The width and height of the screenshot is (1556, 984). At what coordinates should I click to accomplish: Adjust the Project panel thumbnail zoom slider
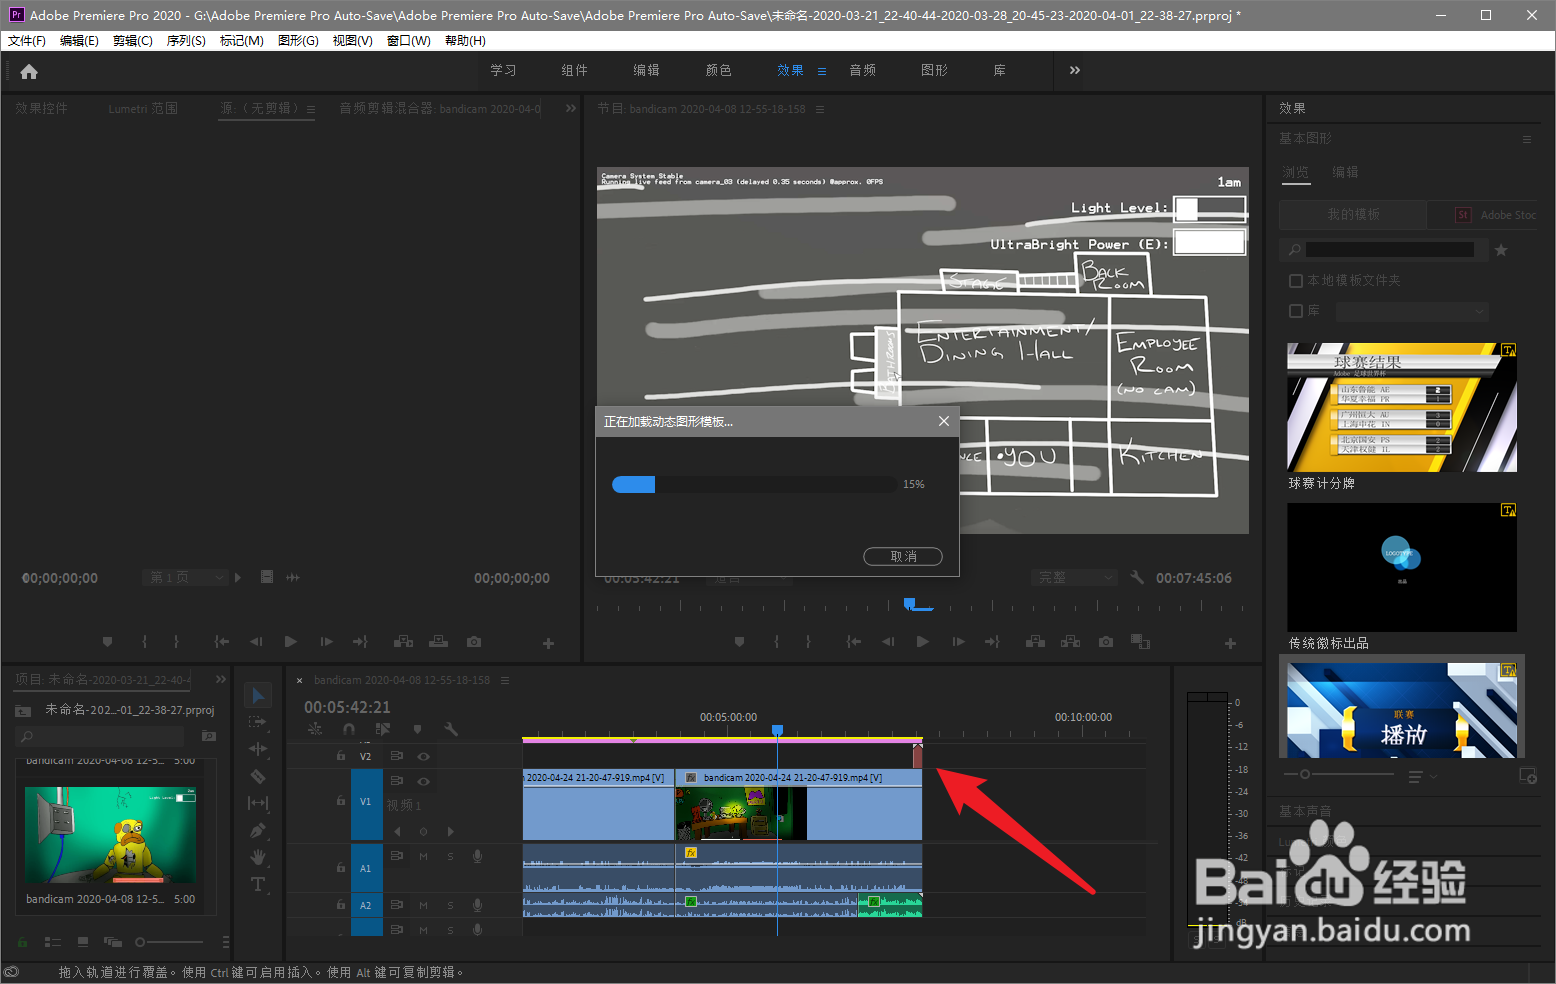pyautogui.click(x=169, y=942)
